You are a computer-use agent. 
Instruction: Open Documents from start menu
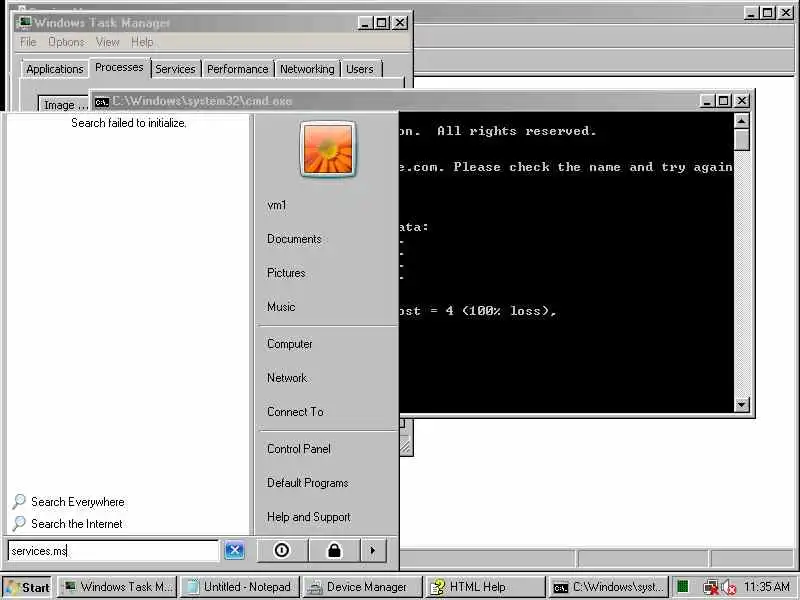tap(294, 239)
